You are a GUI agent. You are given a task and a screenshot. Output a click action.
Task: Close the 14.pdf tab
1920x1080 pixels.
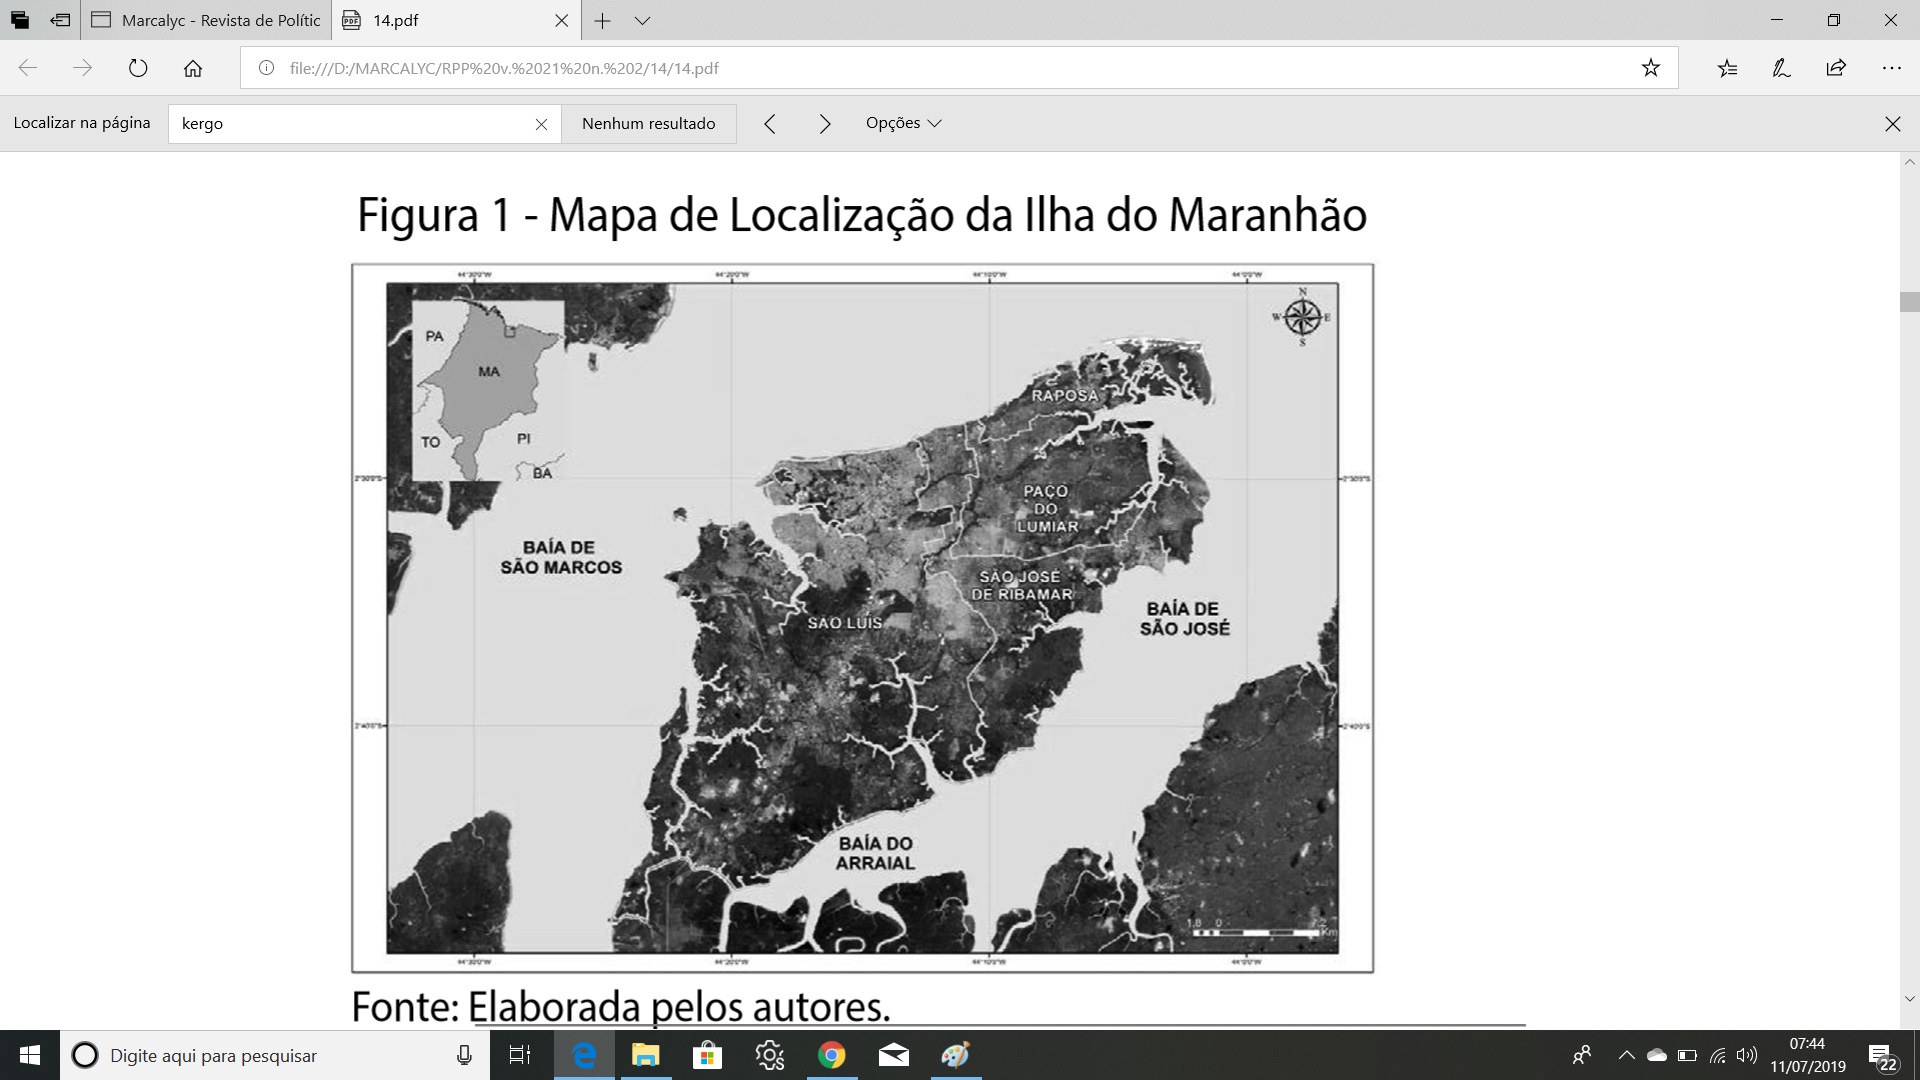pos(561,20)
